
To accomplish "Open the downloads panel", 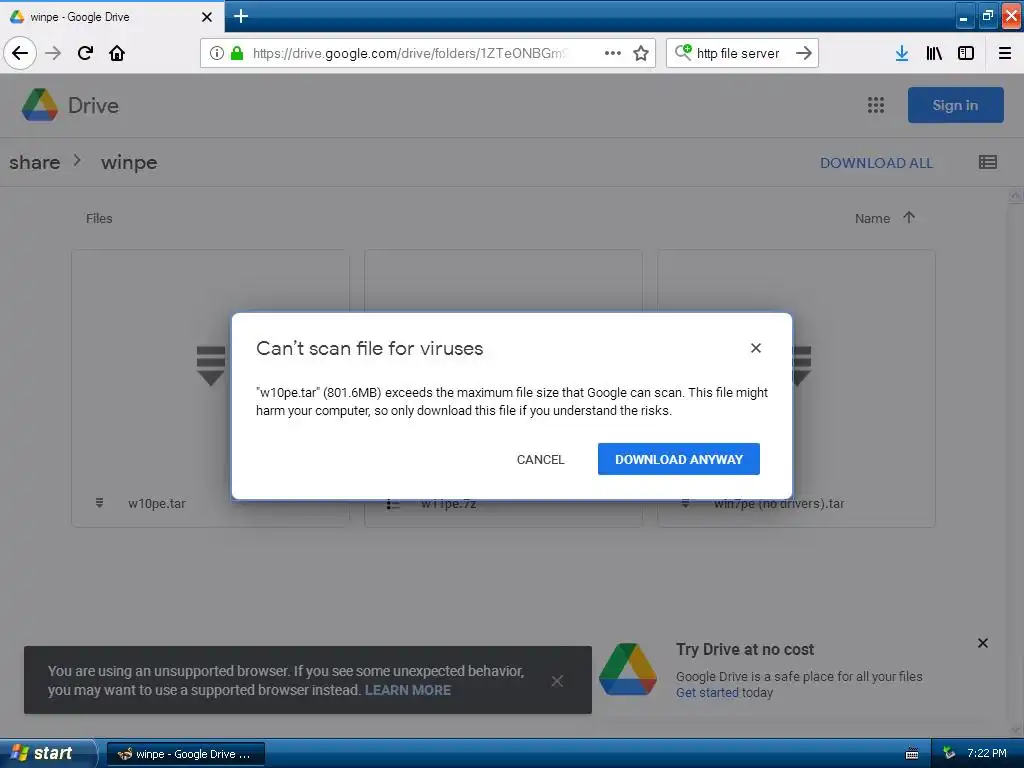I will [902, 53].
